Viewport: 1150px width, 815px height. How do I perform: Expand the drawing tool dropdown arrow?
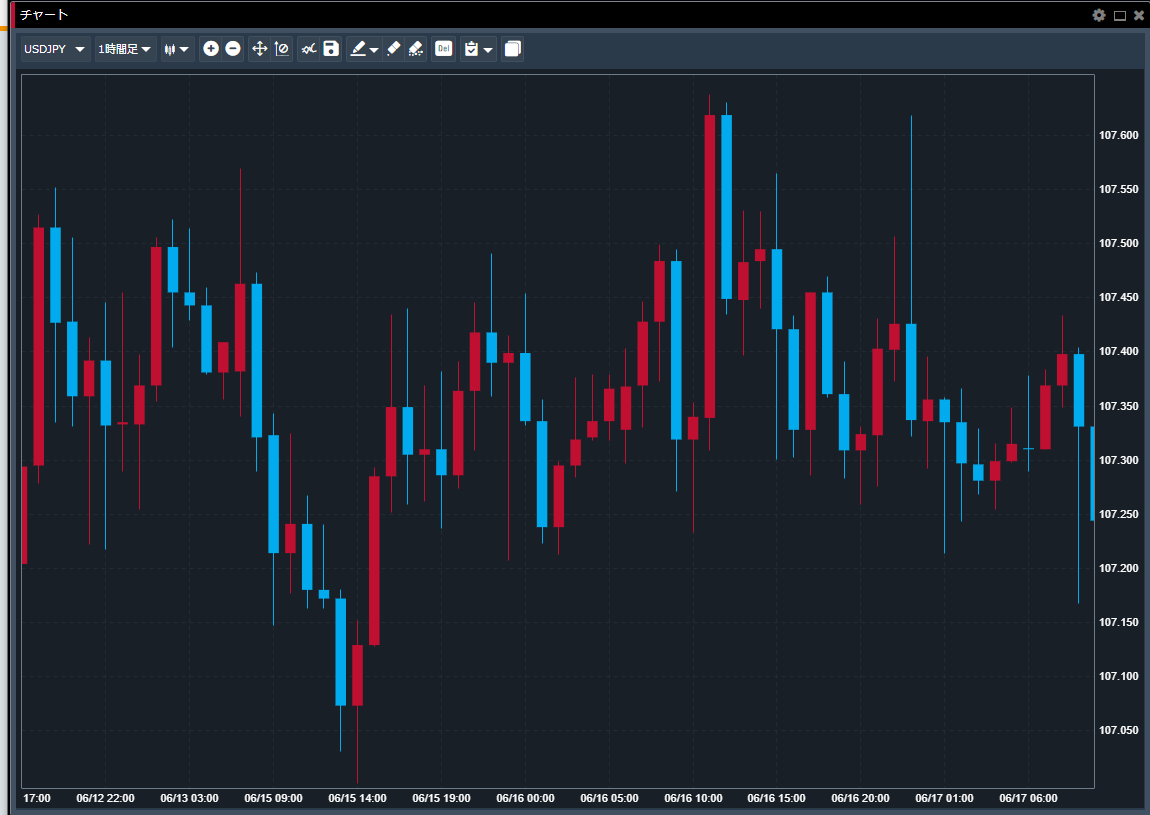coord(374,49)
